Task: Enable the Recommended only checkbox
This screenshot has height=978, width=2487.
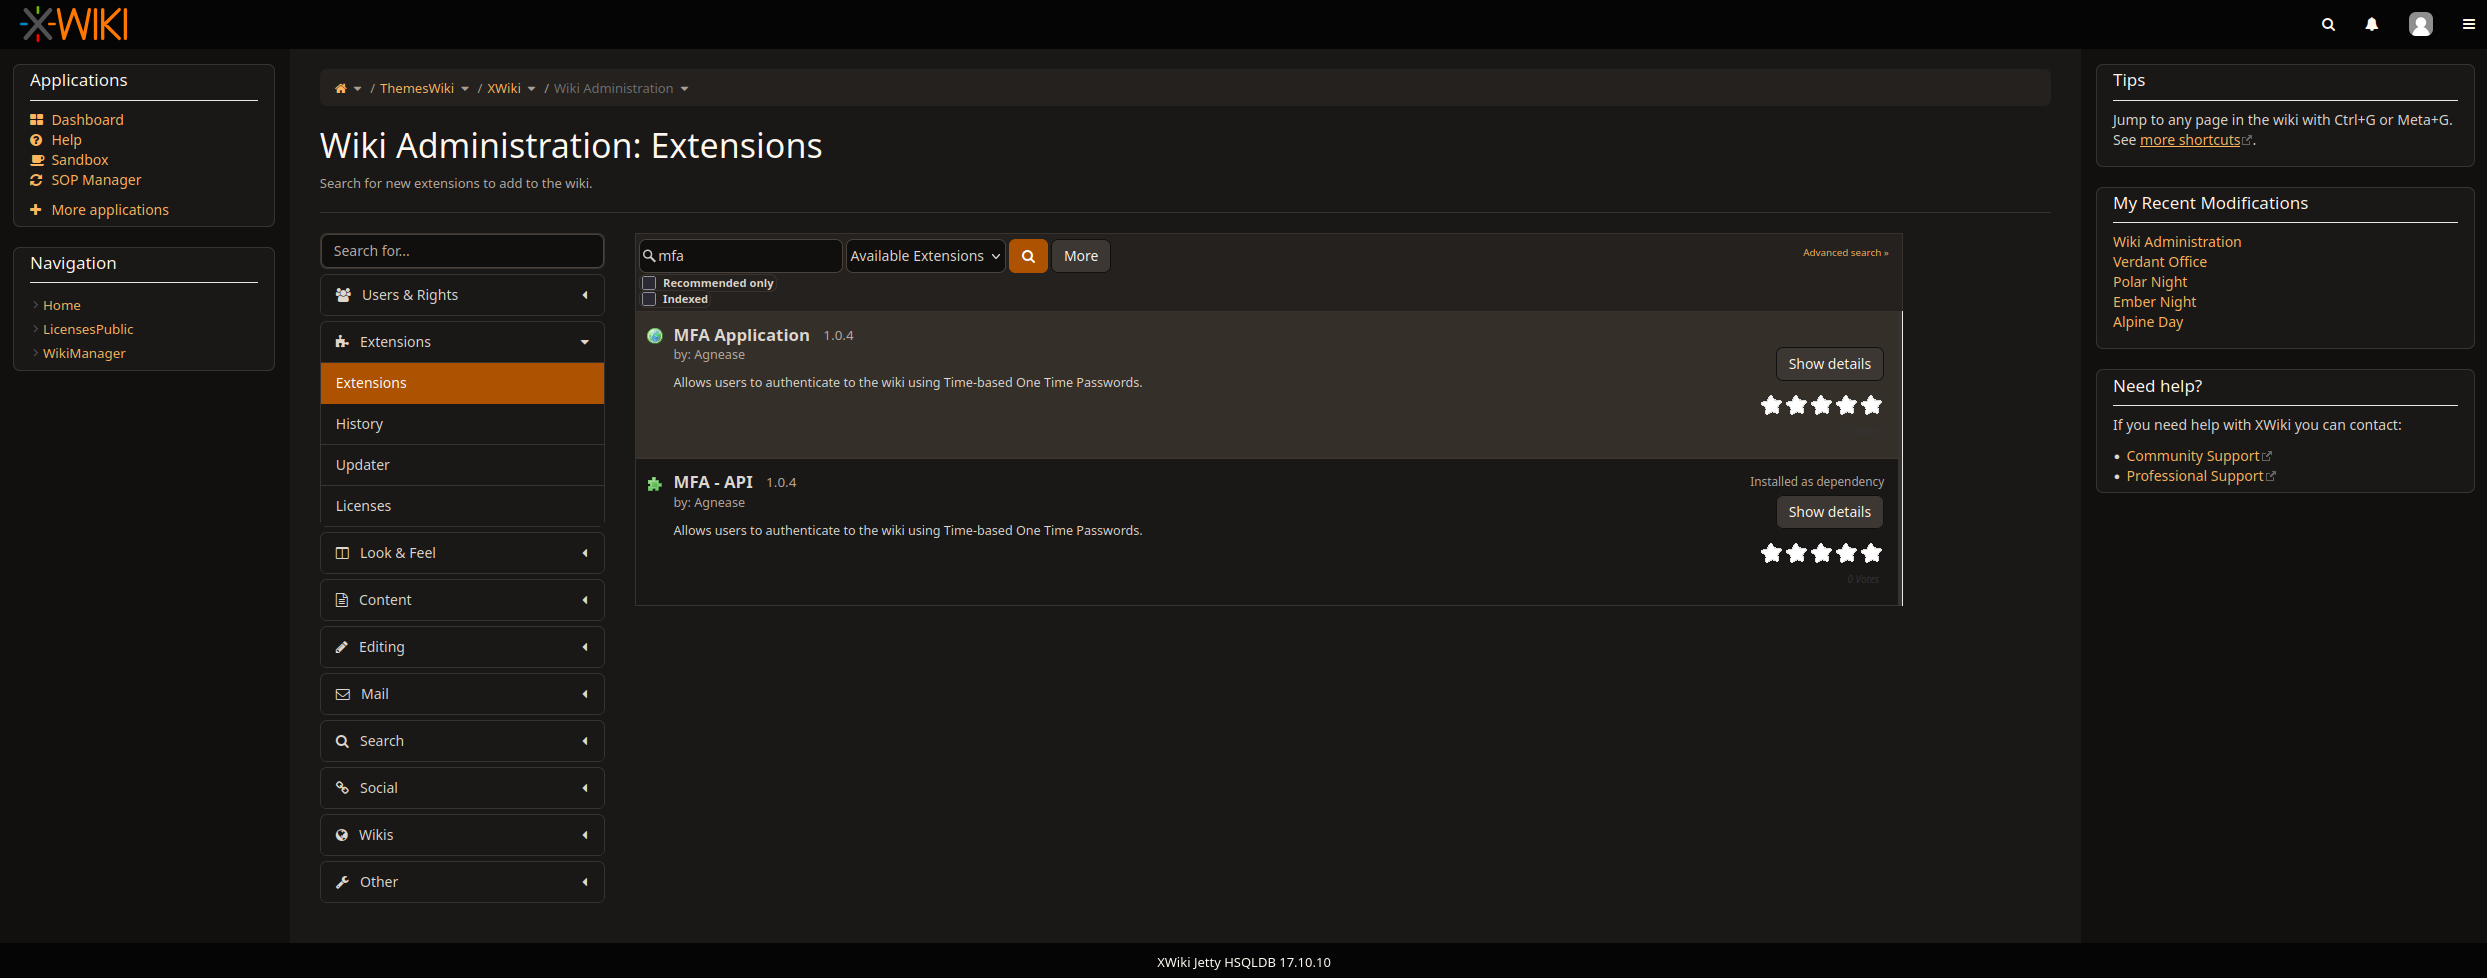Action: point(649,283)
